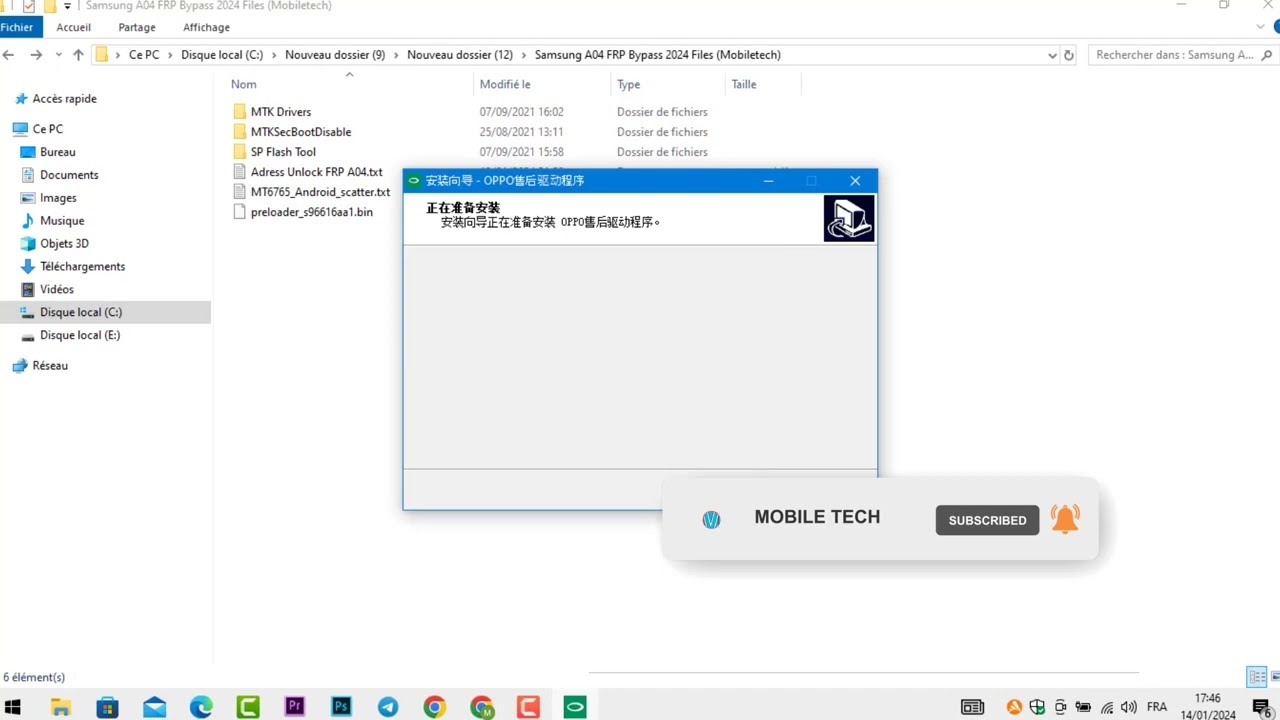Click Disque local (C:) in breadcrumb
The height and width of the screenshot is (720, 1280).
coord(222,55)
